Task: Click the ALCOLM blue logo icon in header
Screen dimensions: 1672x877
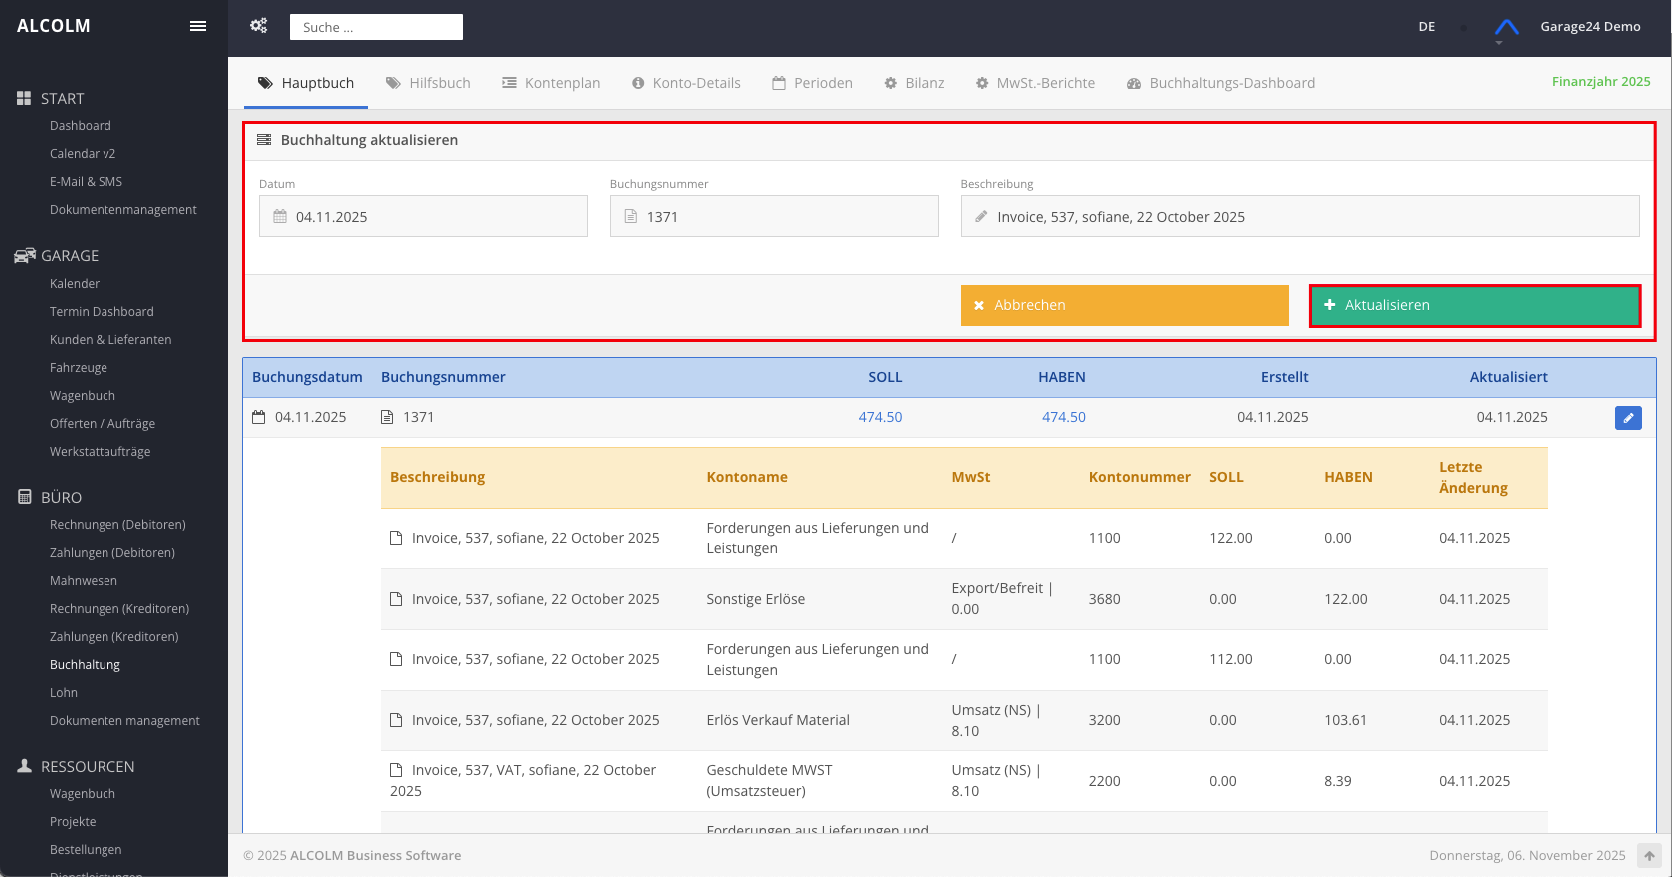Action: (1506, 27)
